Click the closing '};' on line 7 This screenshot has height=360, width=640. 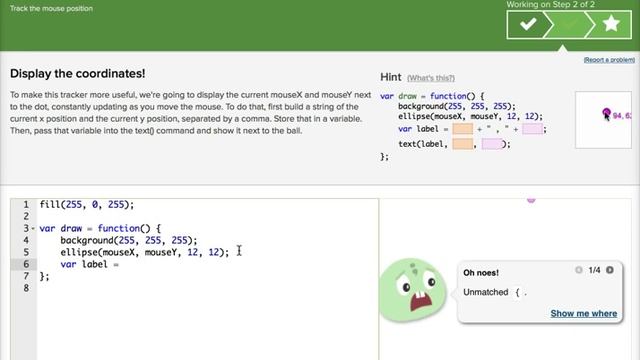coord(44,276)
